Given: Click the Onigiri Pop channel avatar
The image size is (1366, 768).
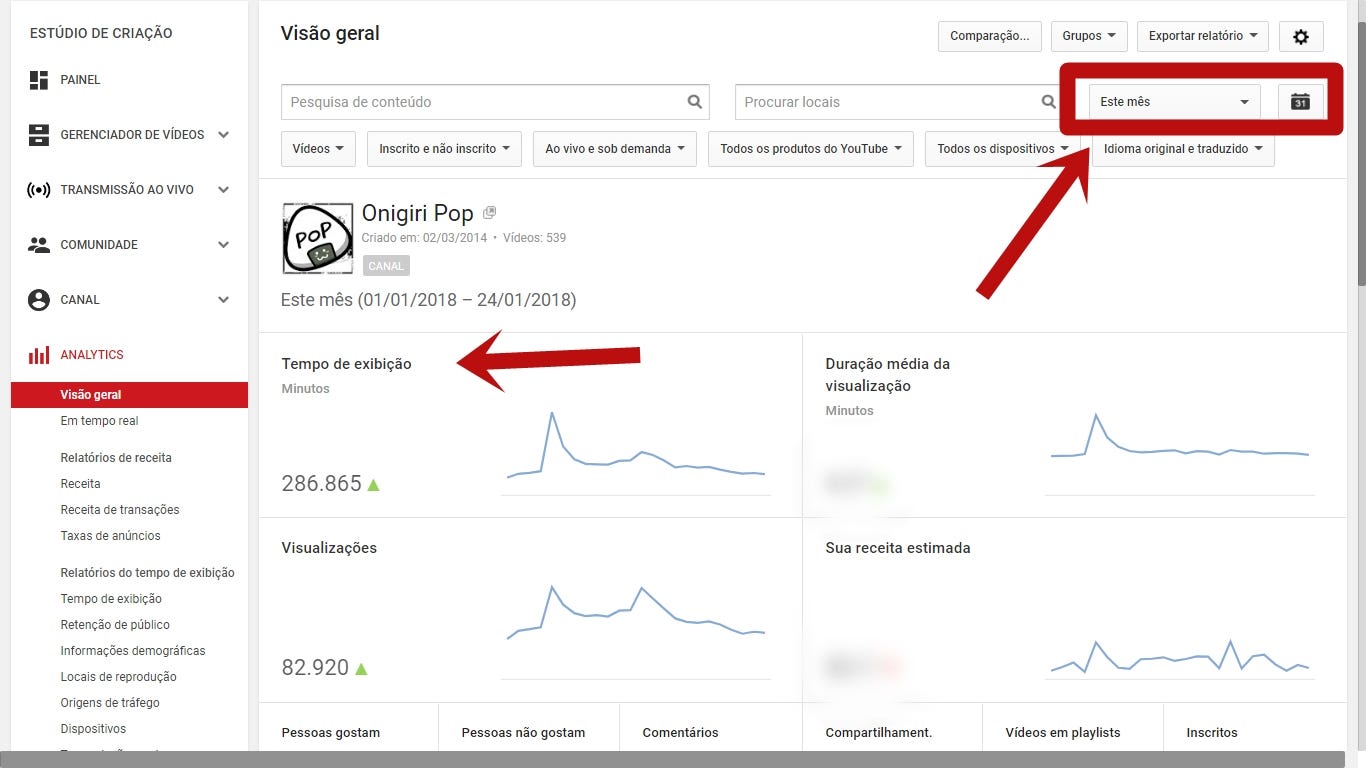Looking at the screenshot, I should tap(318, 238).
